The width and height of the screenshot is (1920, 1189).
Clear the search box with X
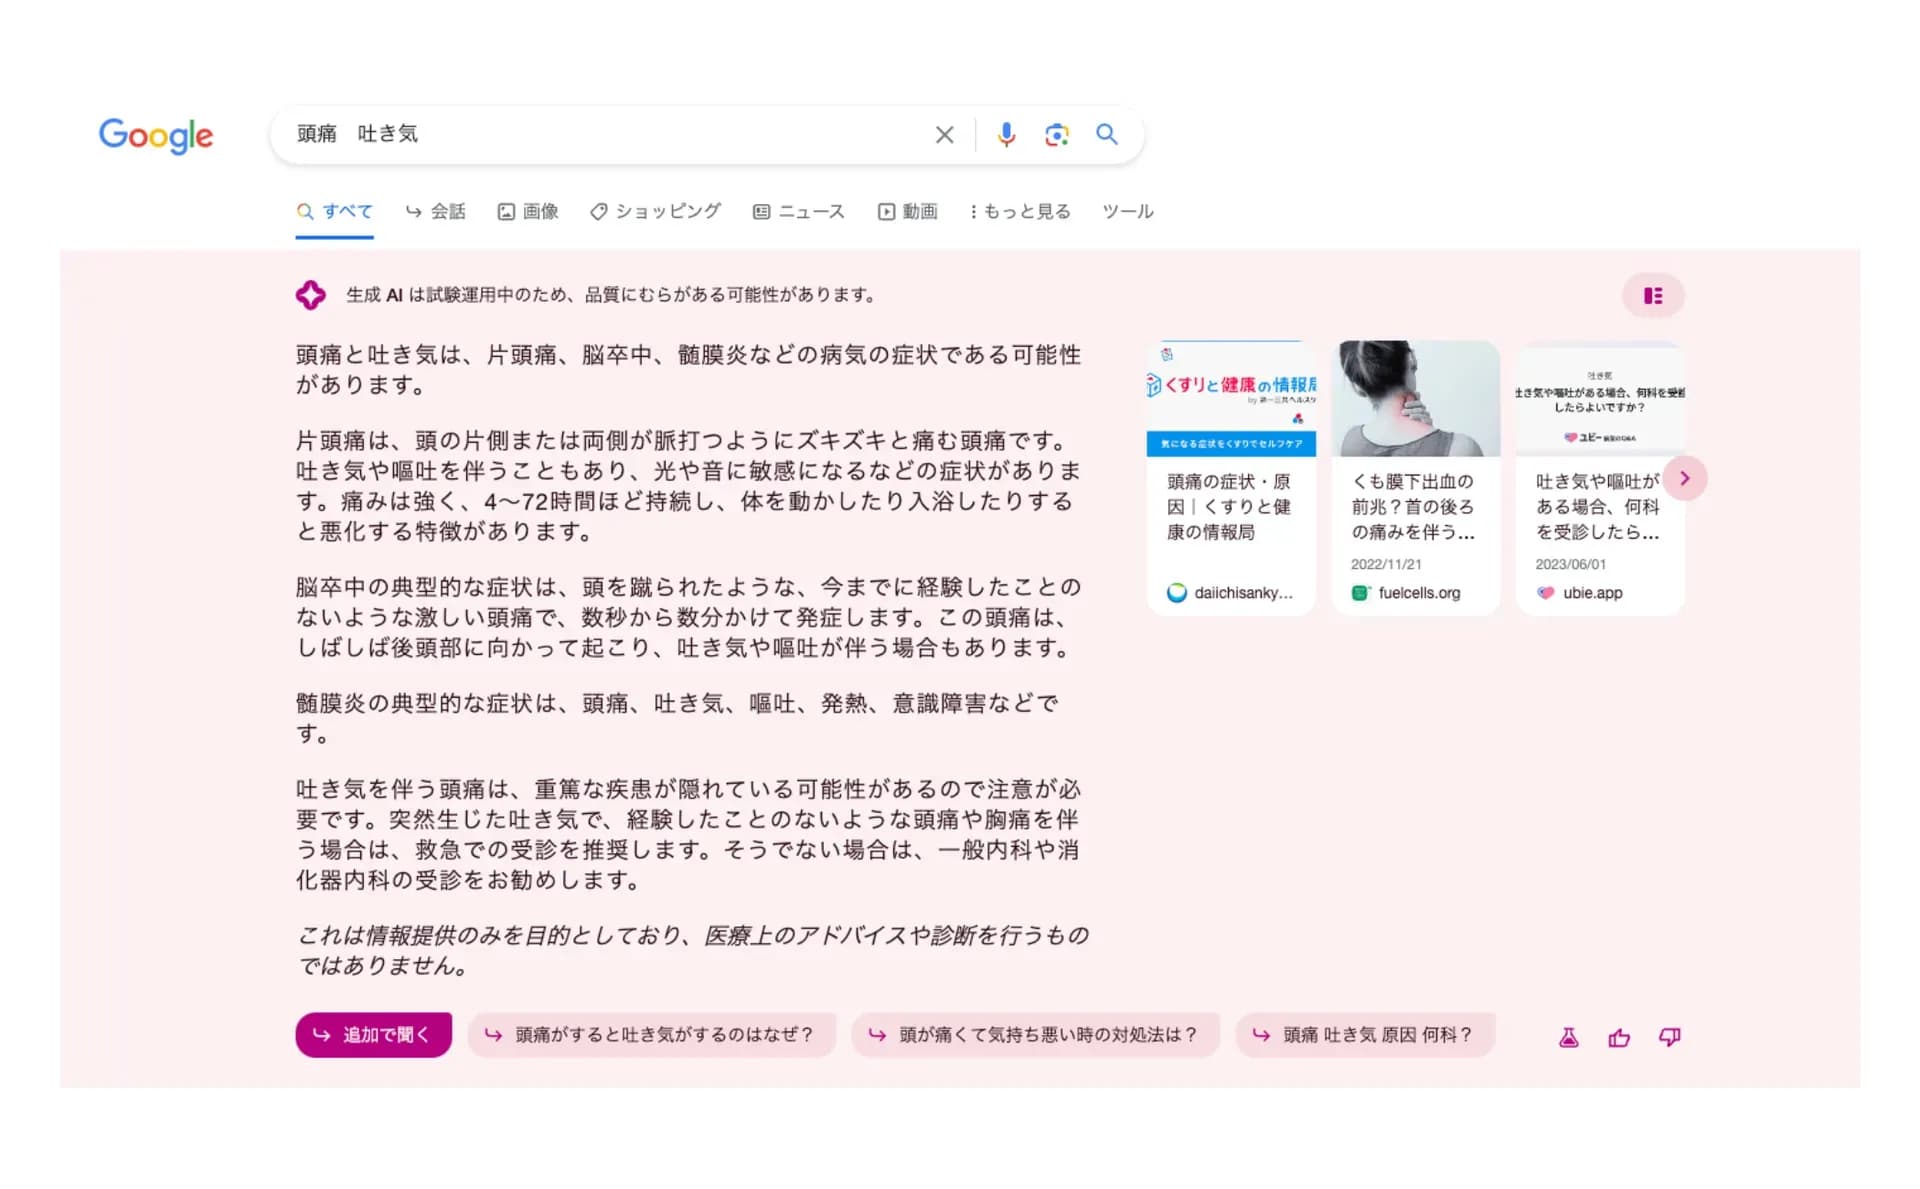[x=944, y=135]
